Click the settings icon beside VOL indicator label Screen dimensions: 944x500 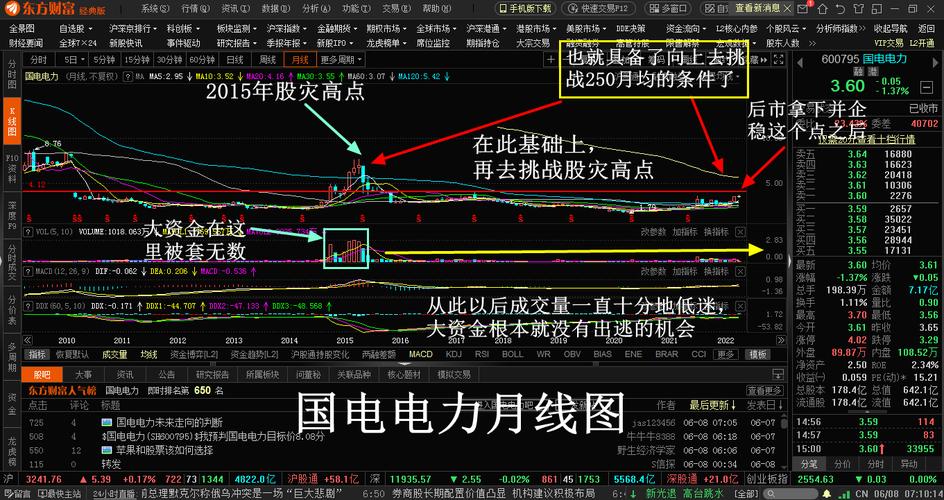[28, 229]
